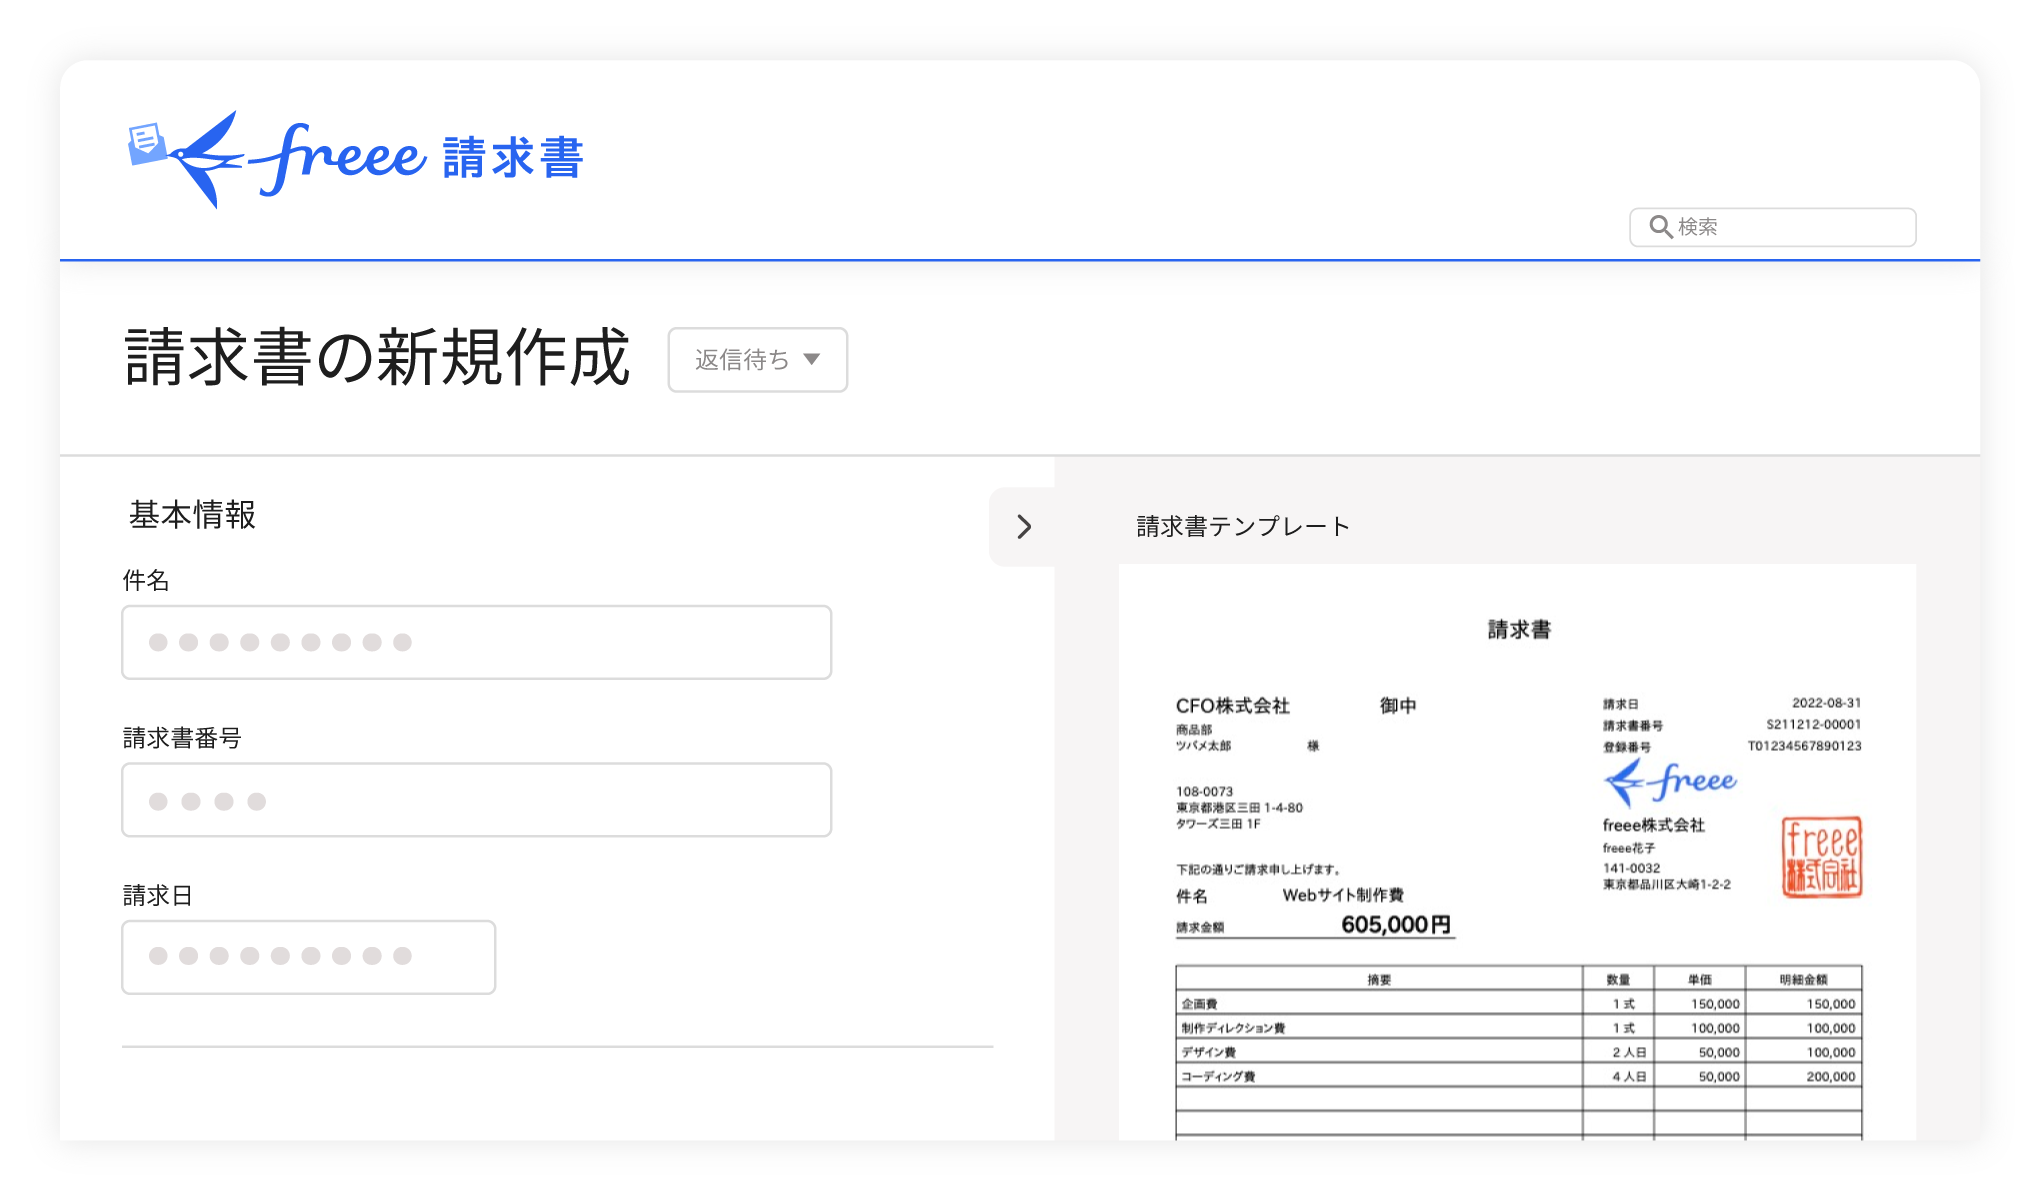Click CFO株式会社 recipient name in preview
This screenshot has height=1200, width=2040.
[1232, 706]
